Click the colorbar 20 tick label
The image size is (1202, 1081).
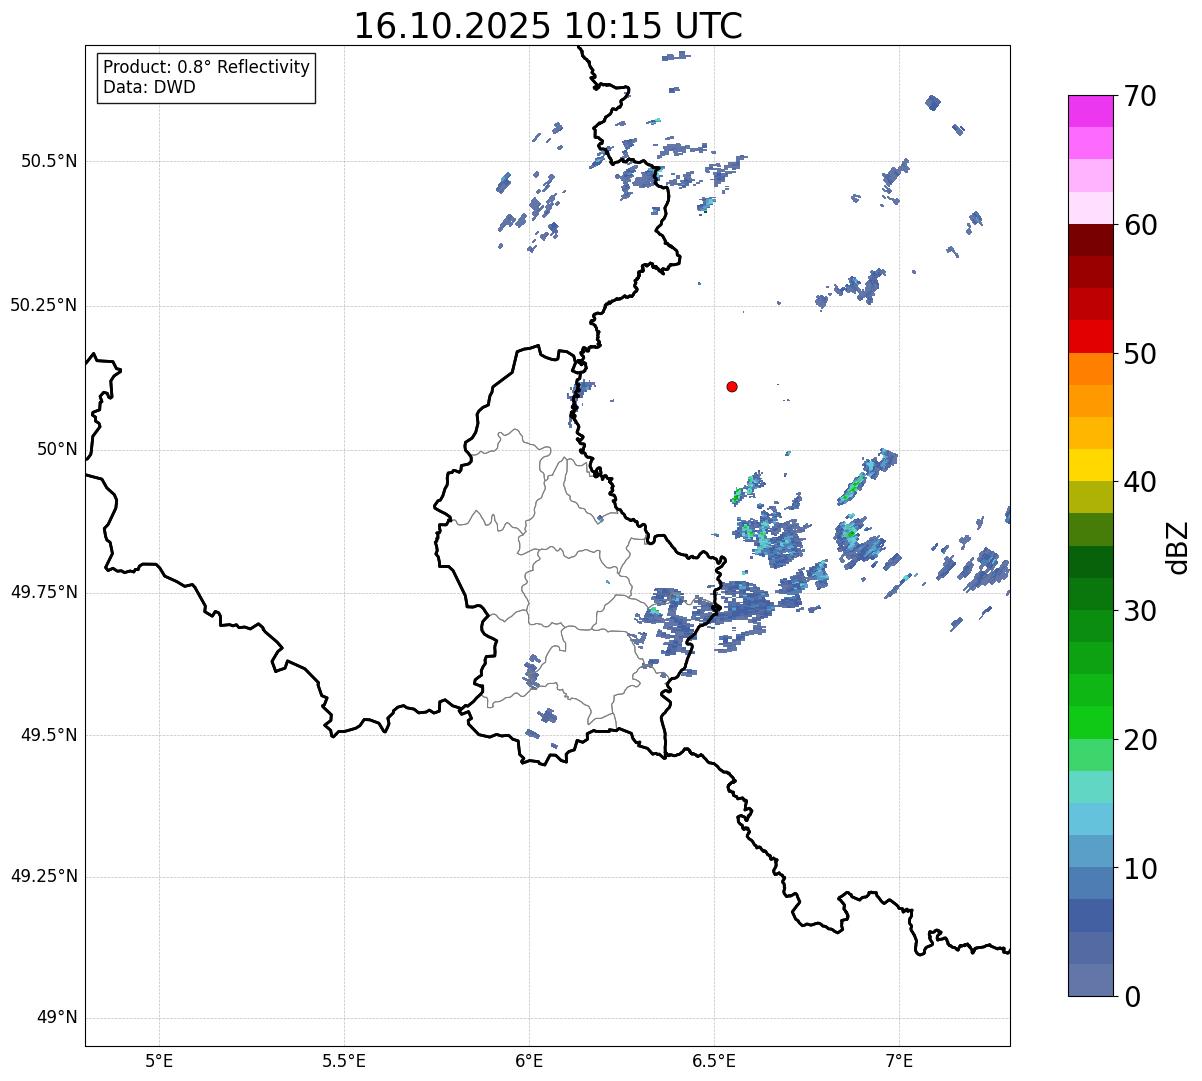point(1140,740)
